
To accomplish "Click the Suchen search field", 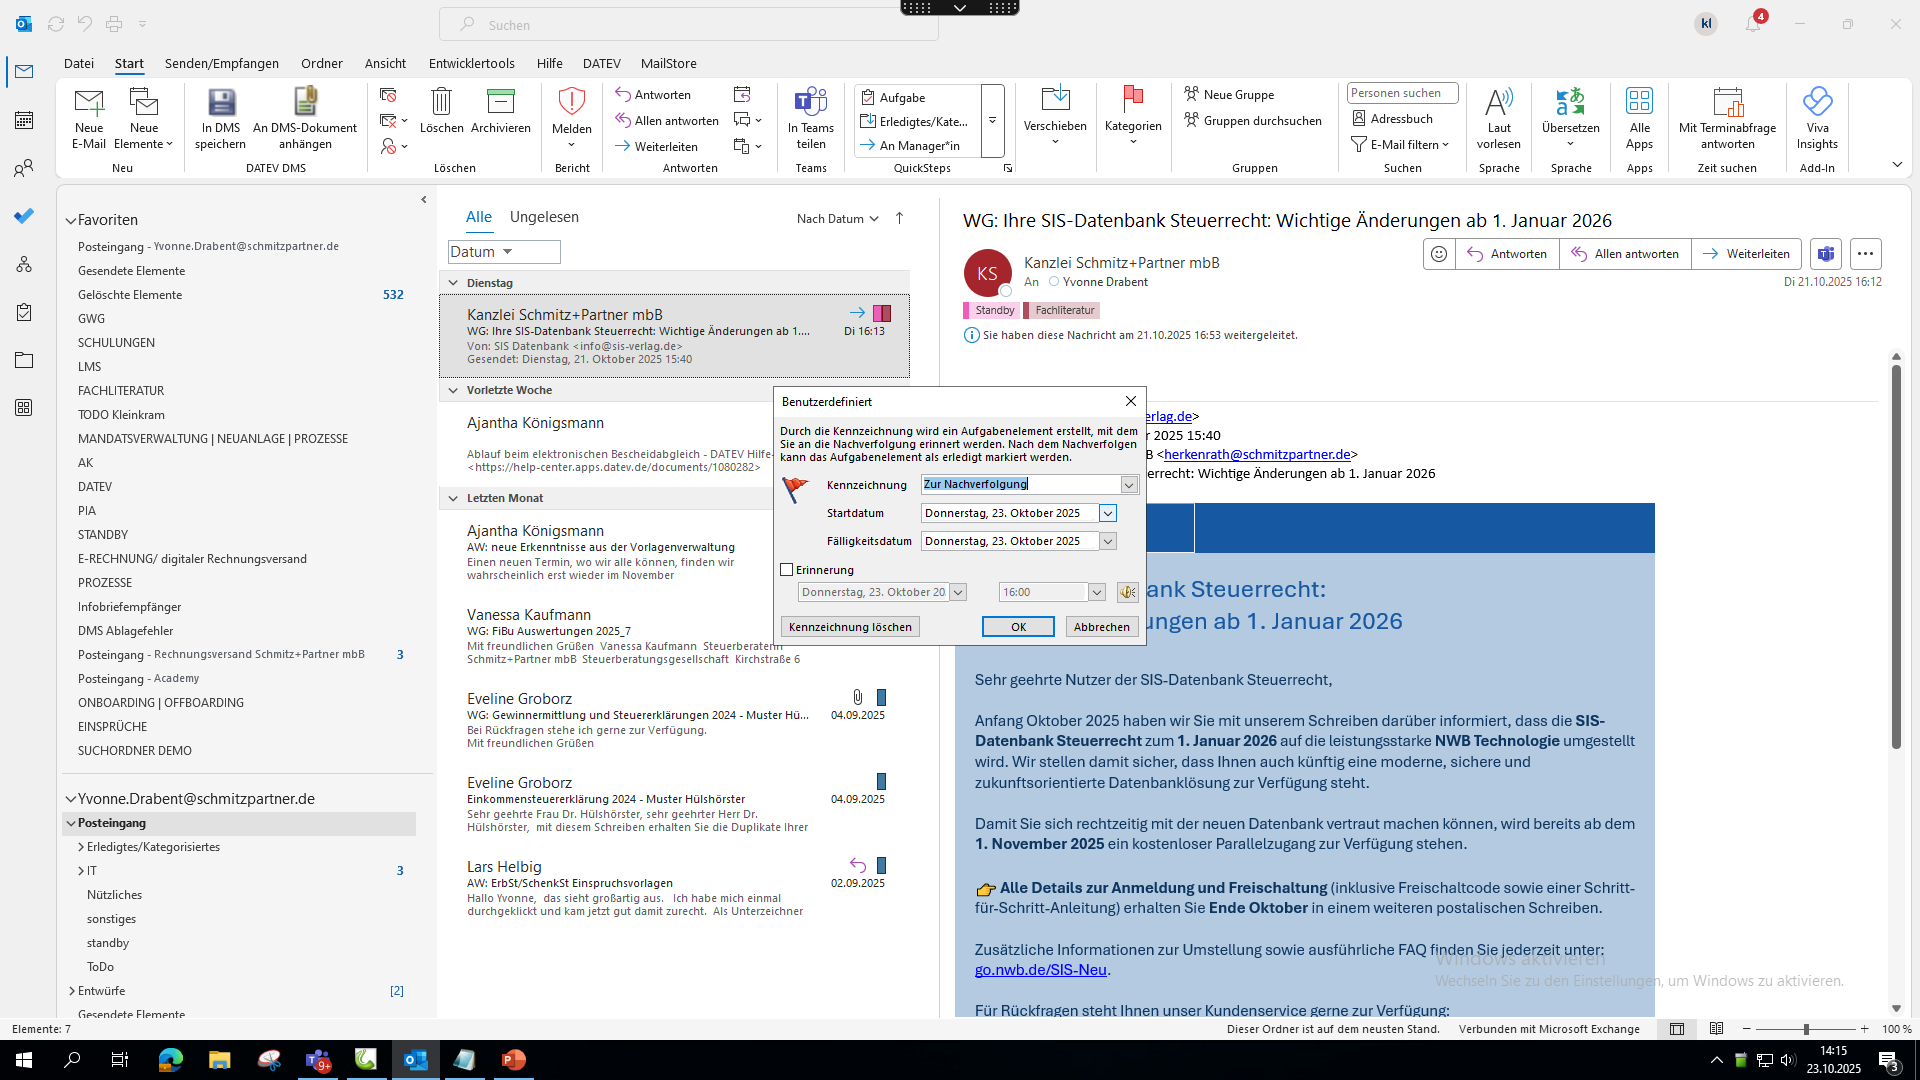I will coord(689,24).
